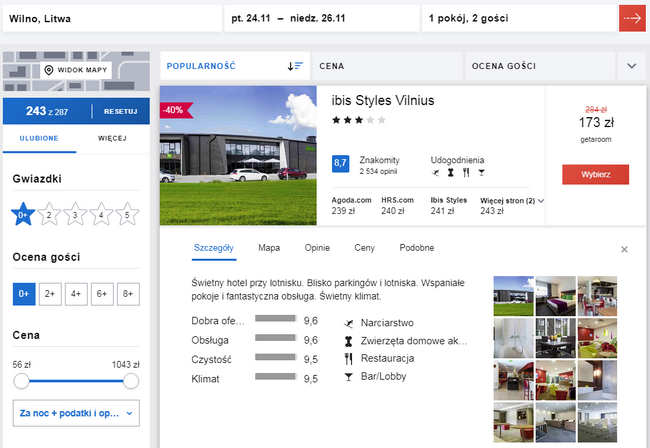This screenshot has width=650, height=448.
Task: Expand more sort options chevron
Action: click(x=631, y=66)
